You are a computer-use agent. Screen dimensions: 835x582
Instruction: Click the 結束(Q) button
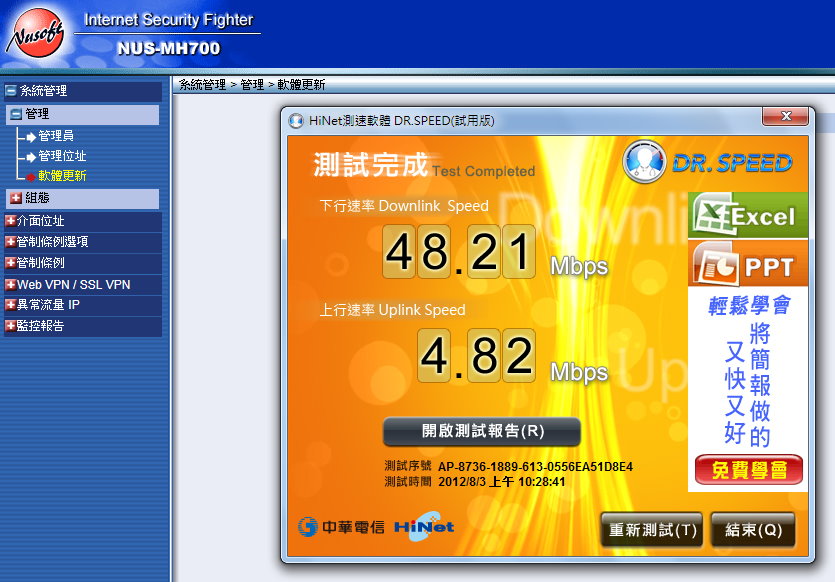coord(754,530)
